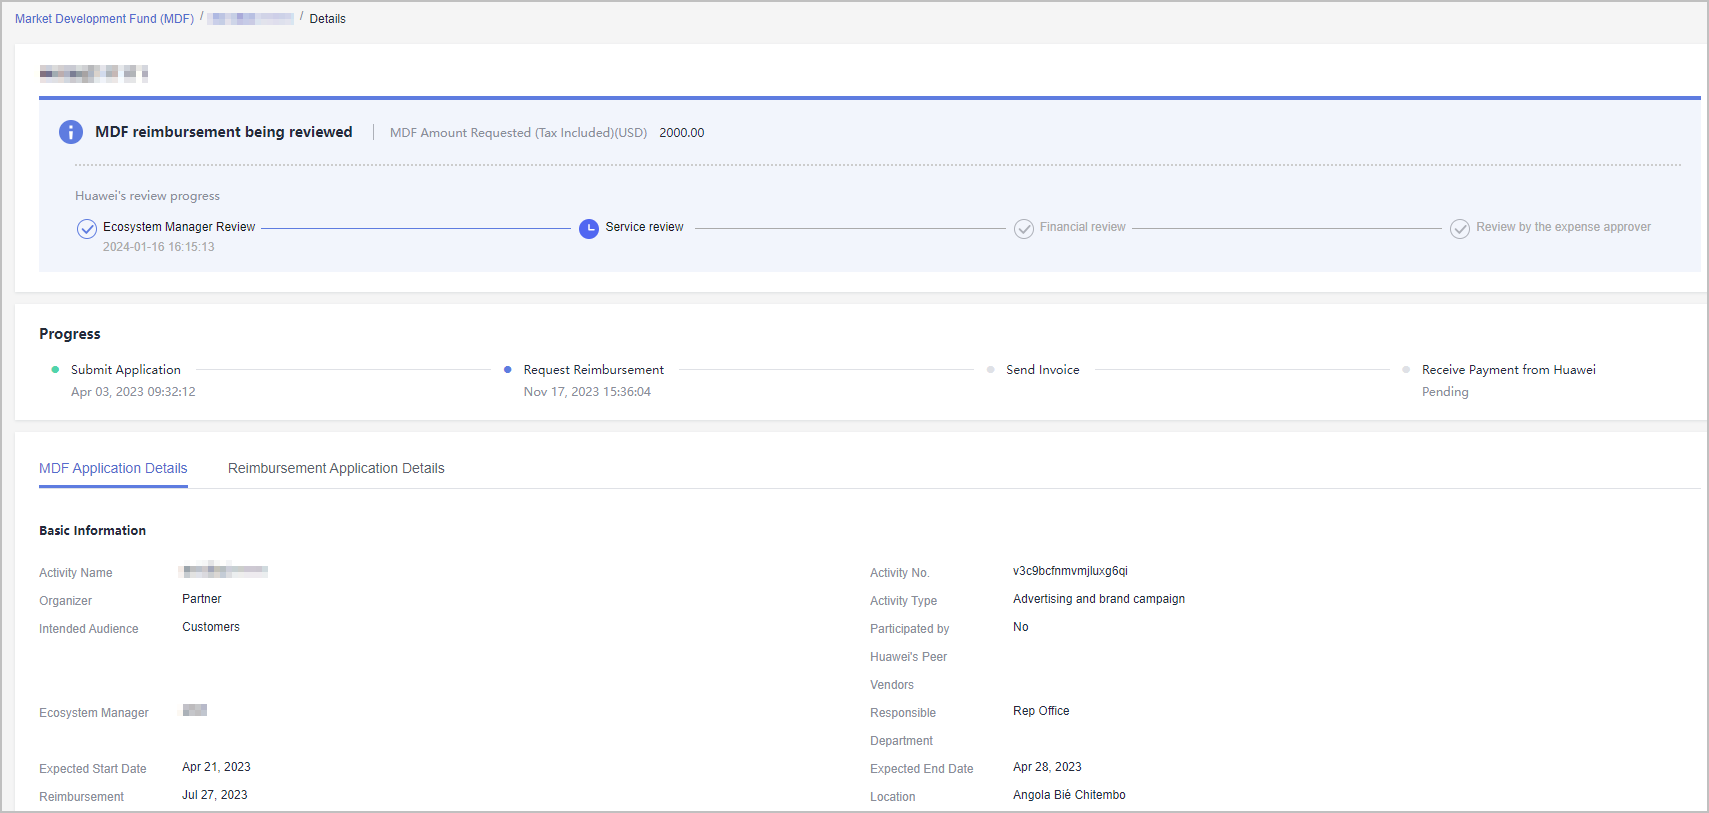Click the Service review clock icon
Viewport: 1709px width, 813px height.
[589, 229]
